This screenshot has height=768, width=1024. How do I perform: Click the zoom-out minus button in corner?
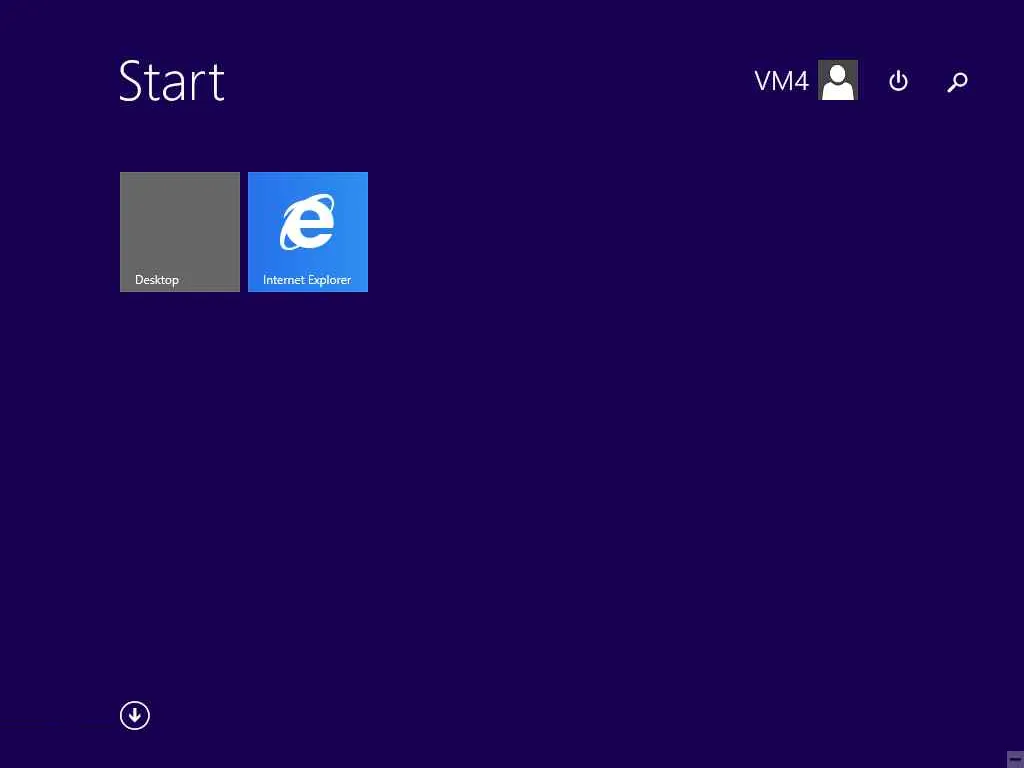[1015, 759]
